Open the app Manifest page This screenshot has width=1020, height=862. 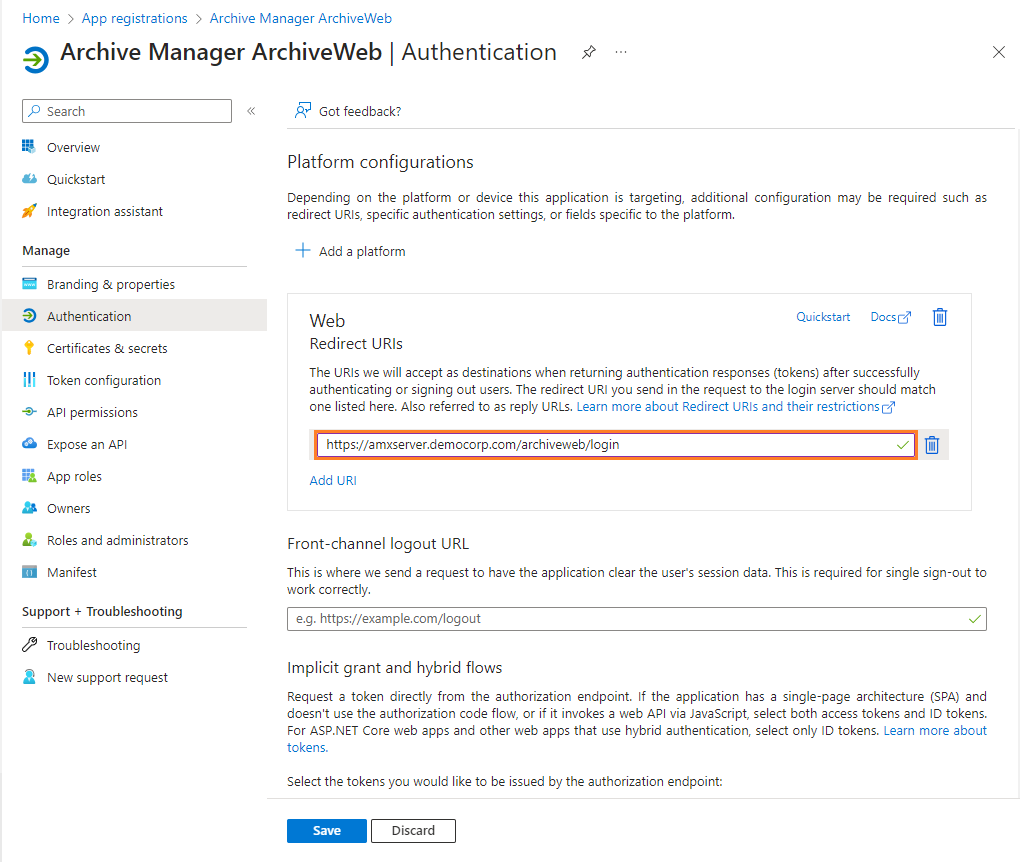(72, 572)
